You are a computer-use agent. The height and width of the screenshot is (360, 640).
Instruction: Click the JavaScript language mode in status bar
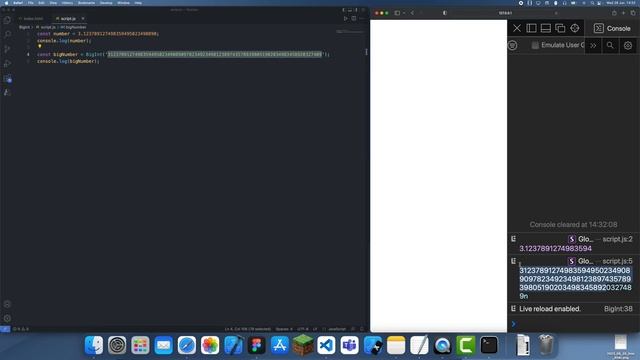click(x=337, y=329)
